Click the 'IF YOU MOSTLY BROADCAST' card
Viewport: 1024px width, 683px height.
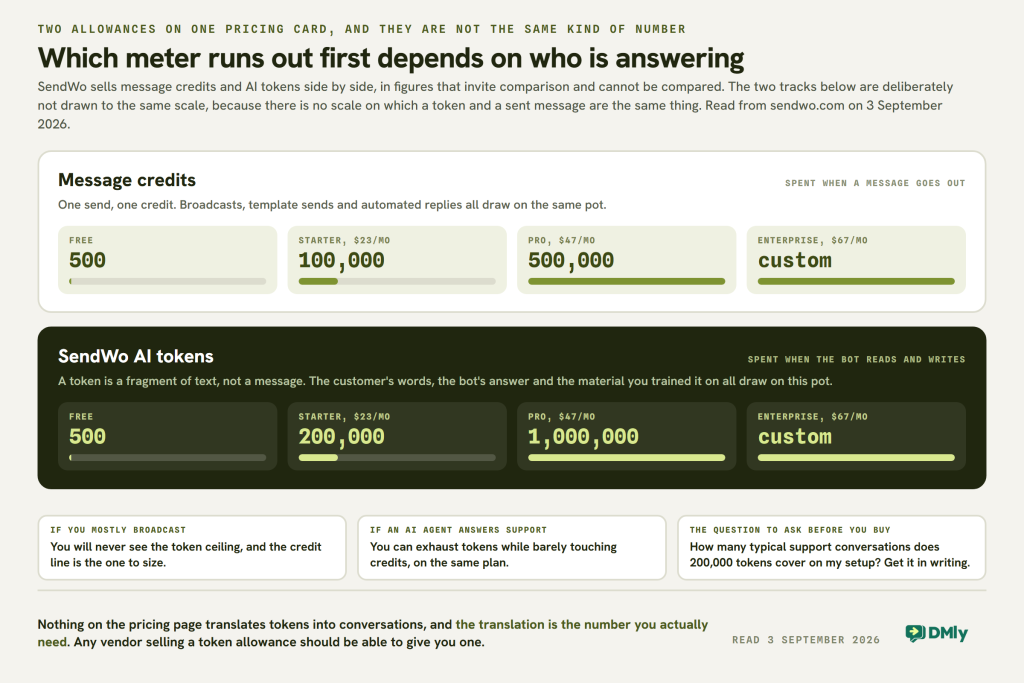(x=192, y=548)
